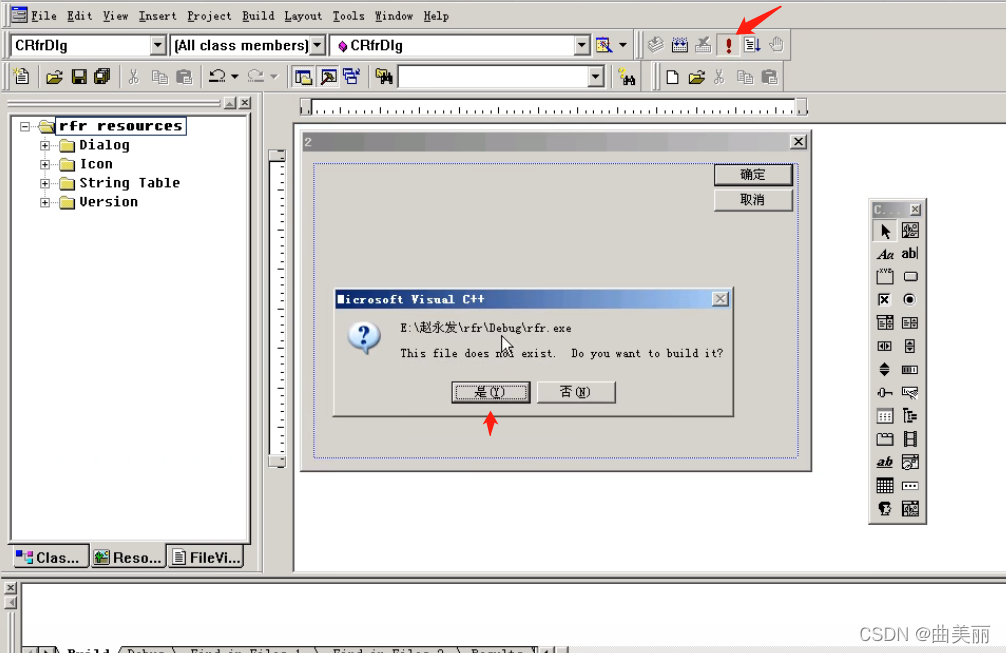This screenshot has width=1006, height=653.
Task: Select the Check Box control tool
Action: tap(885, 300)
